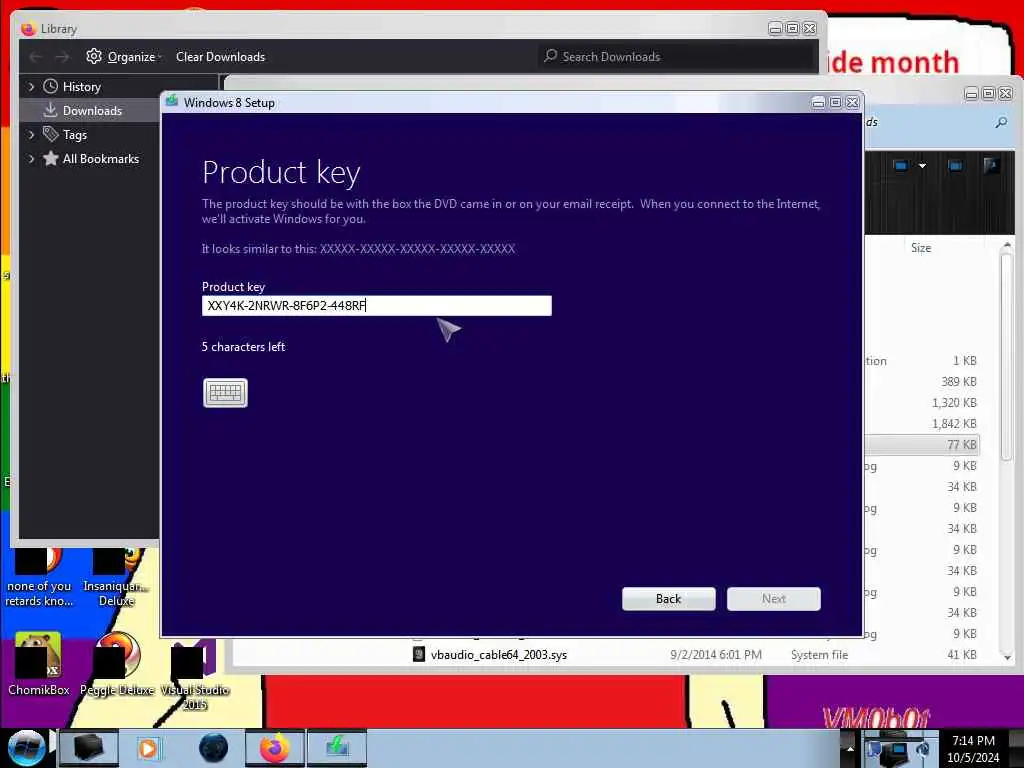The height and width of the screenshot is (768, 1024).
Task: Click the Firefox Library title icon
Action: pyautogui.click(x=27, y=29)
